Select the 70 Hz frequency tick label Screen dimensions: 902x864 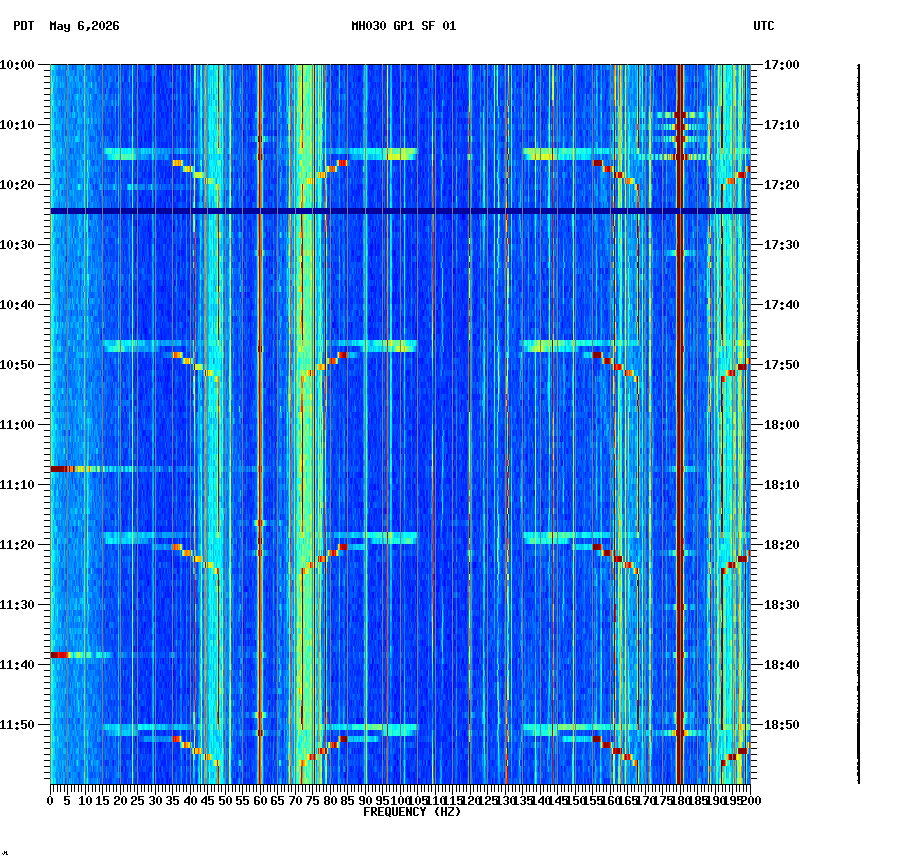pyautogui.click(x=295, y=801)
